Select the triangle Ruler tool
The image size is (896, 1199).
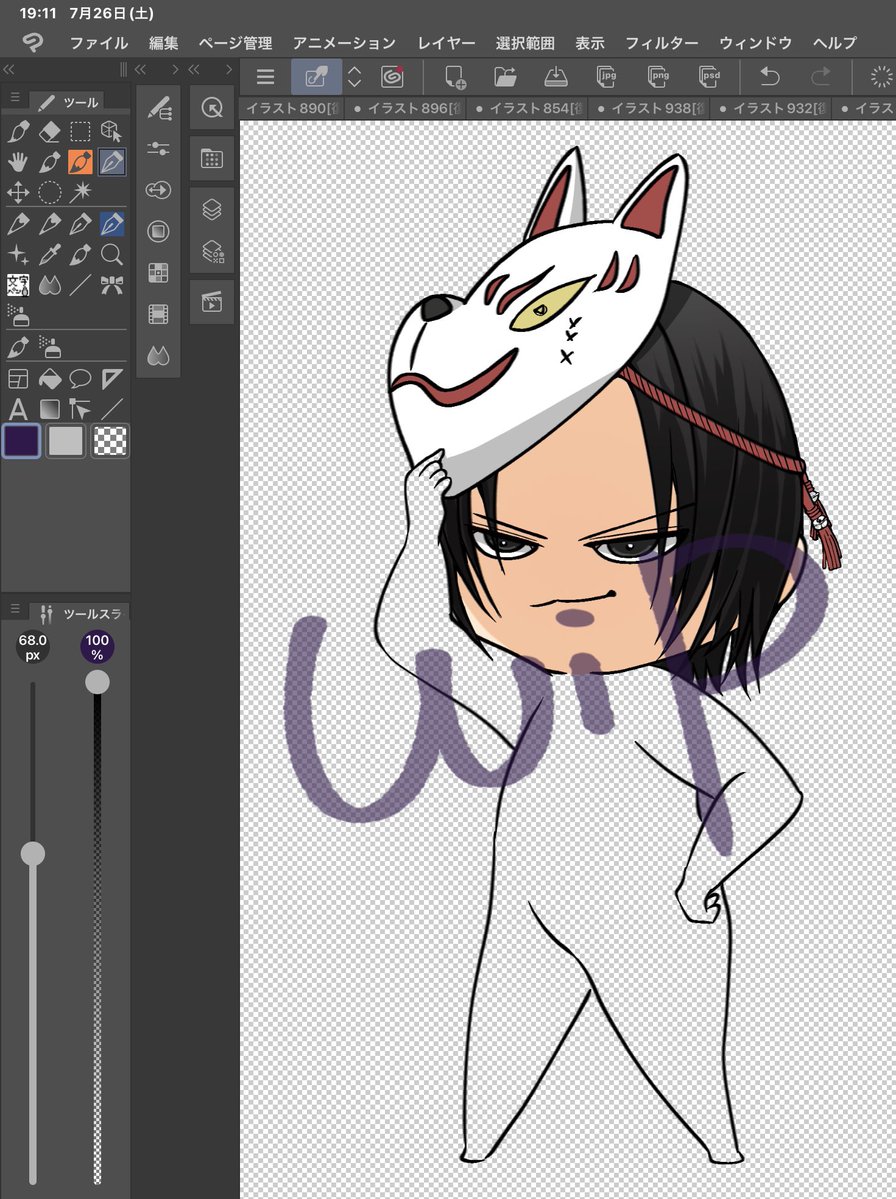112,379
